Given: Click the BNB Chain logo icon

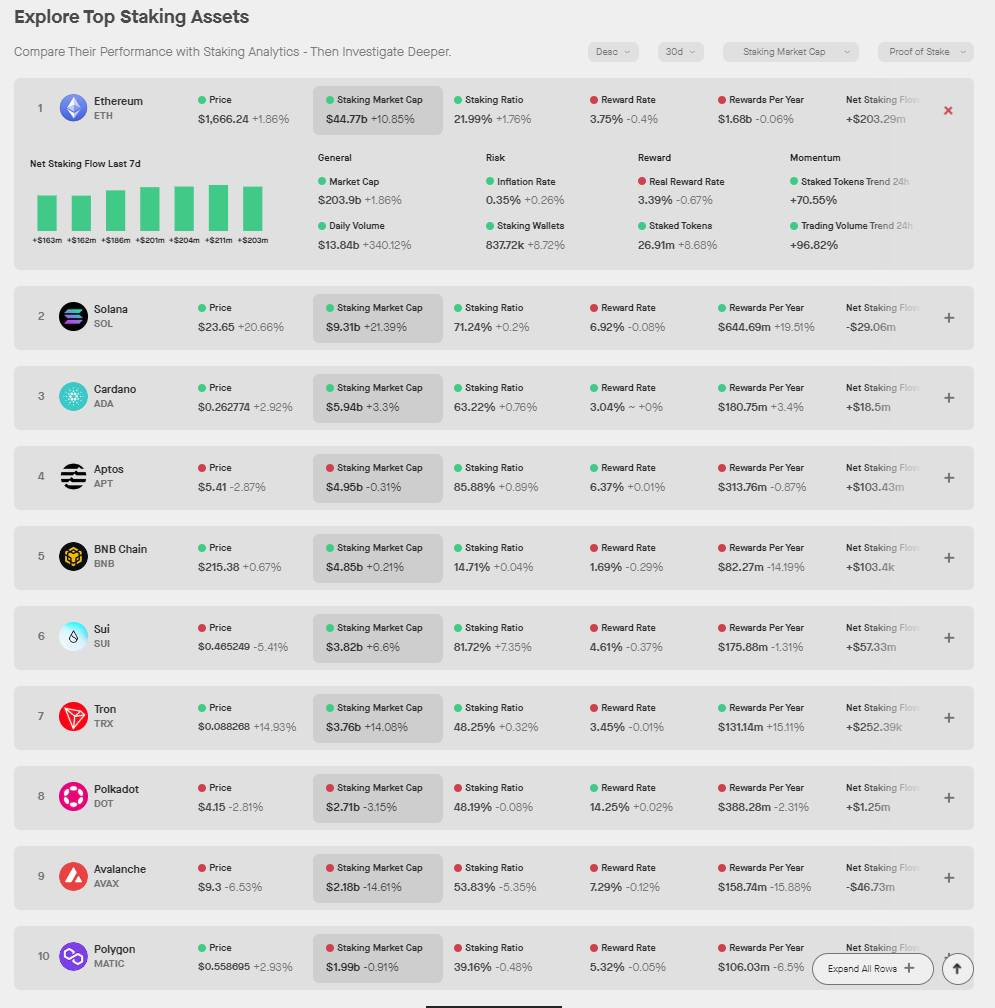Looking at the screenshot, I should [73, 556].
